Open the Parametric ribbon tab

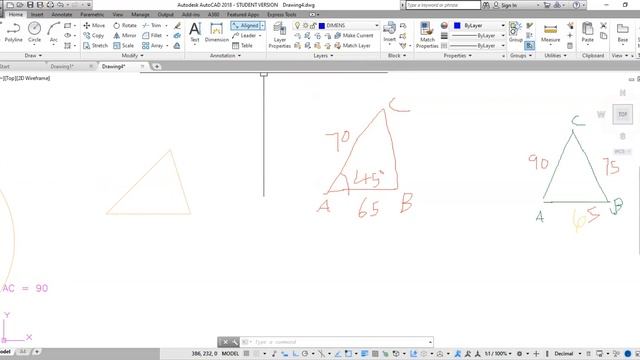click(x=92, y=15)
